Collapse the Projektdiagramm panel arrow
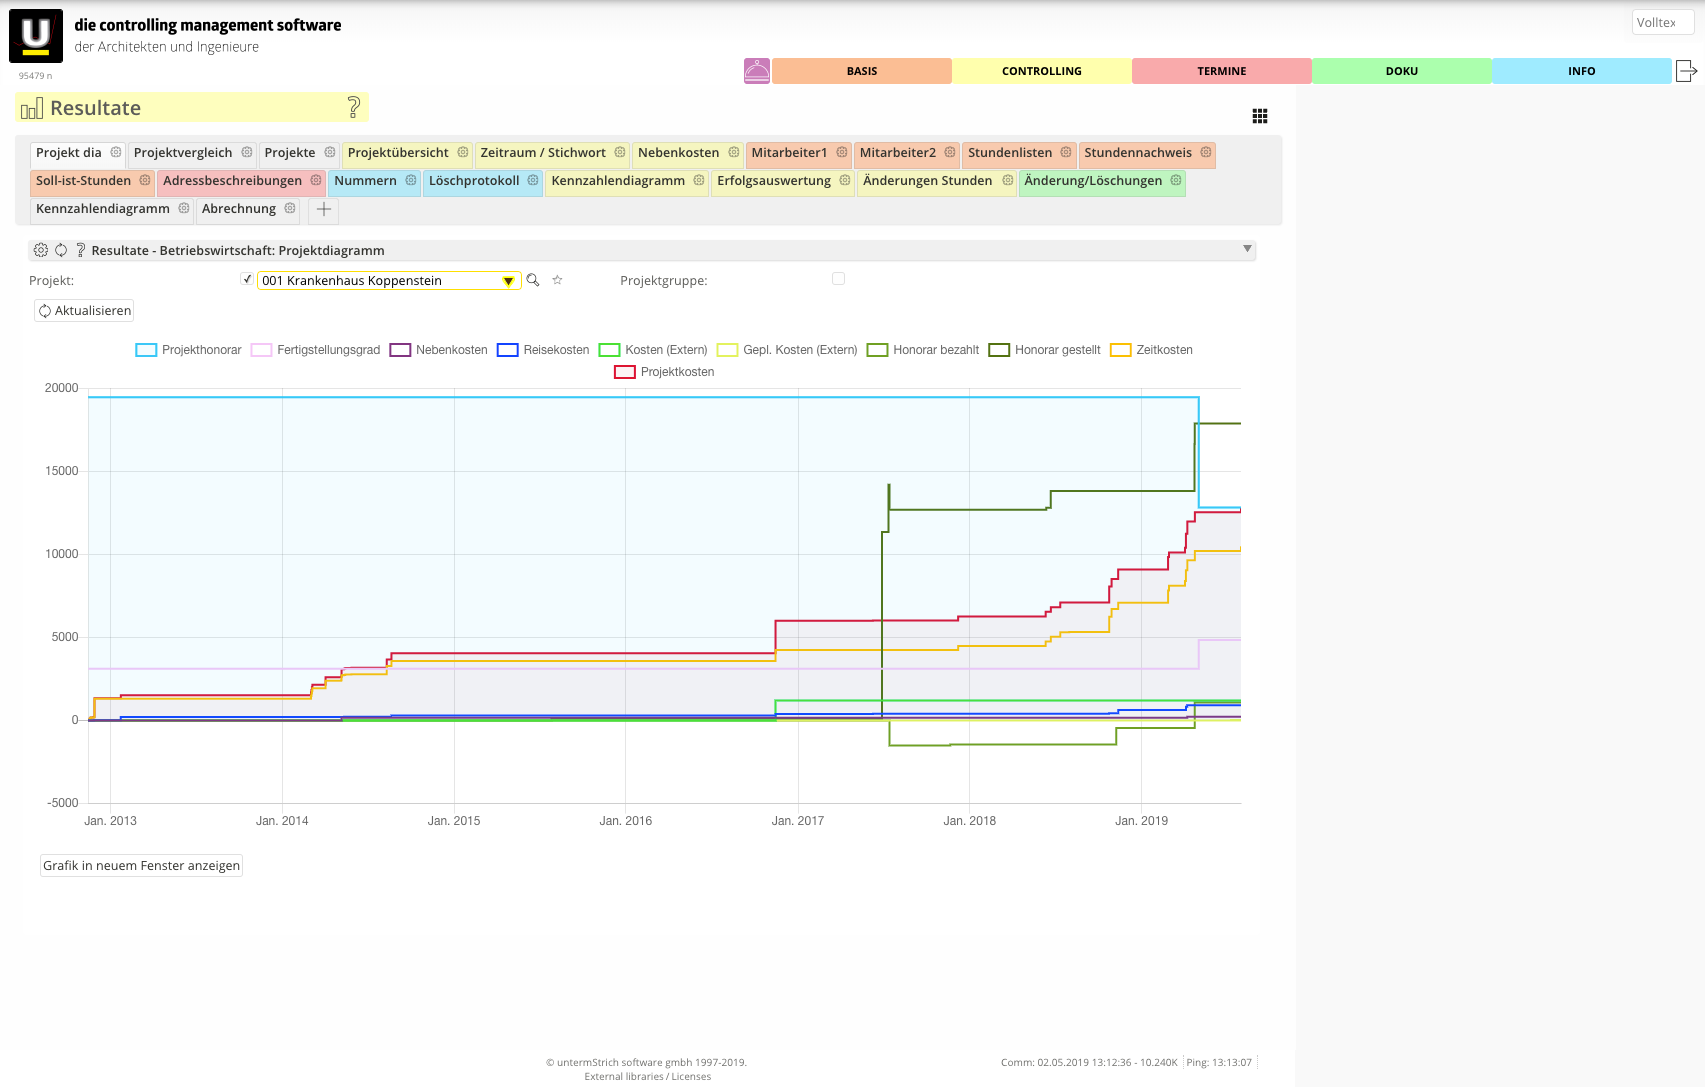The height and width of the screenshot is (1087, 1705). point(1247,249)
